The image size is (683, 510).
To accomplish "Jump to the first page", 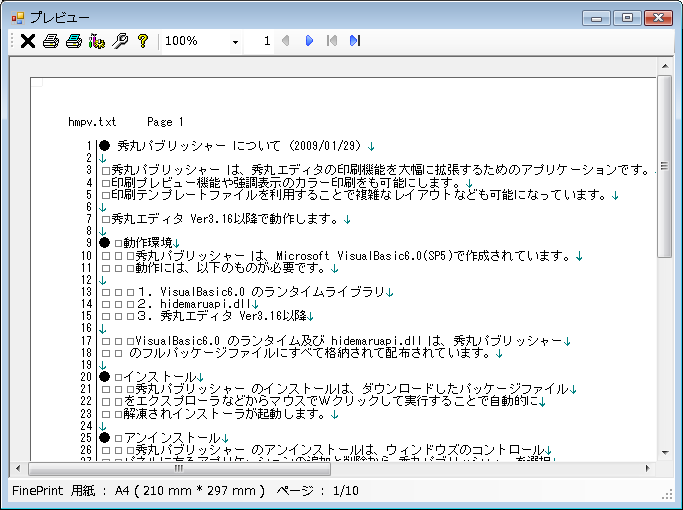I will point(331,41).
